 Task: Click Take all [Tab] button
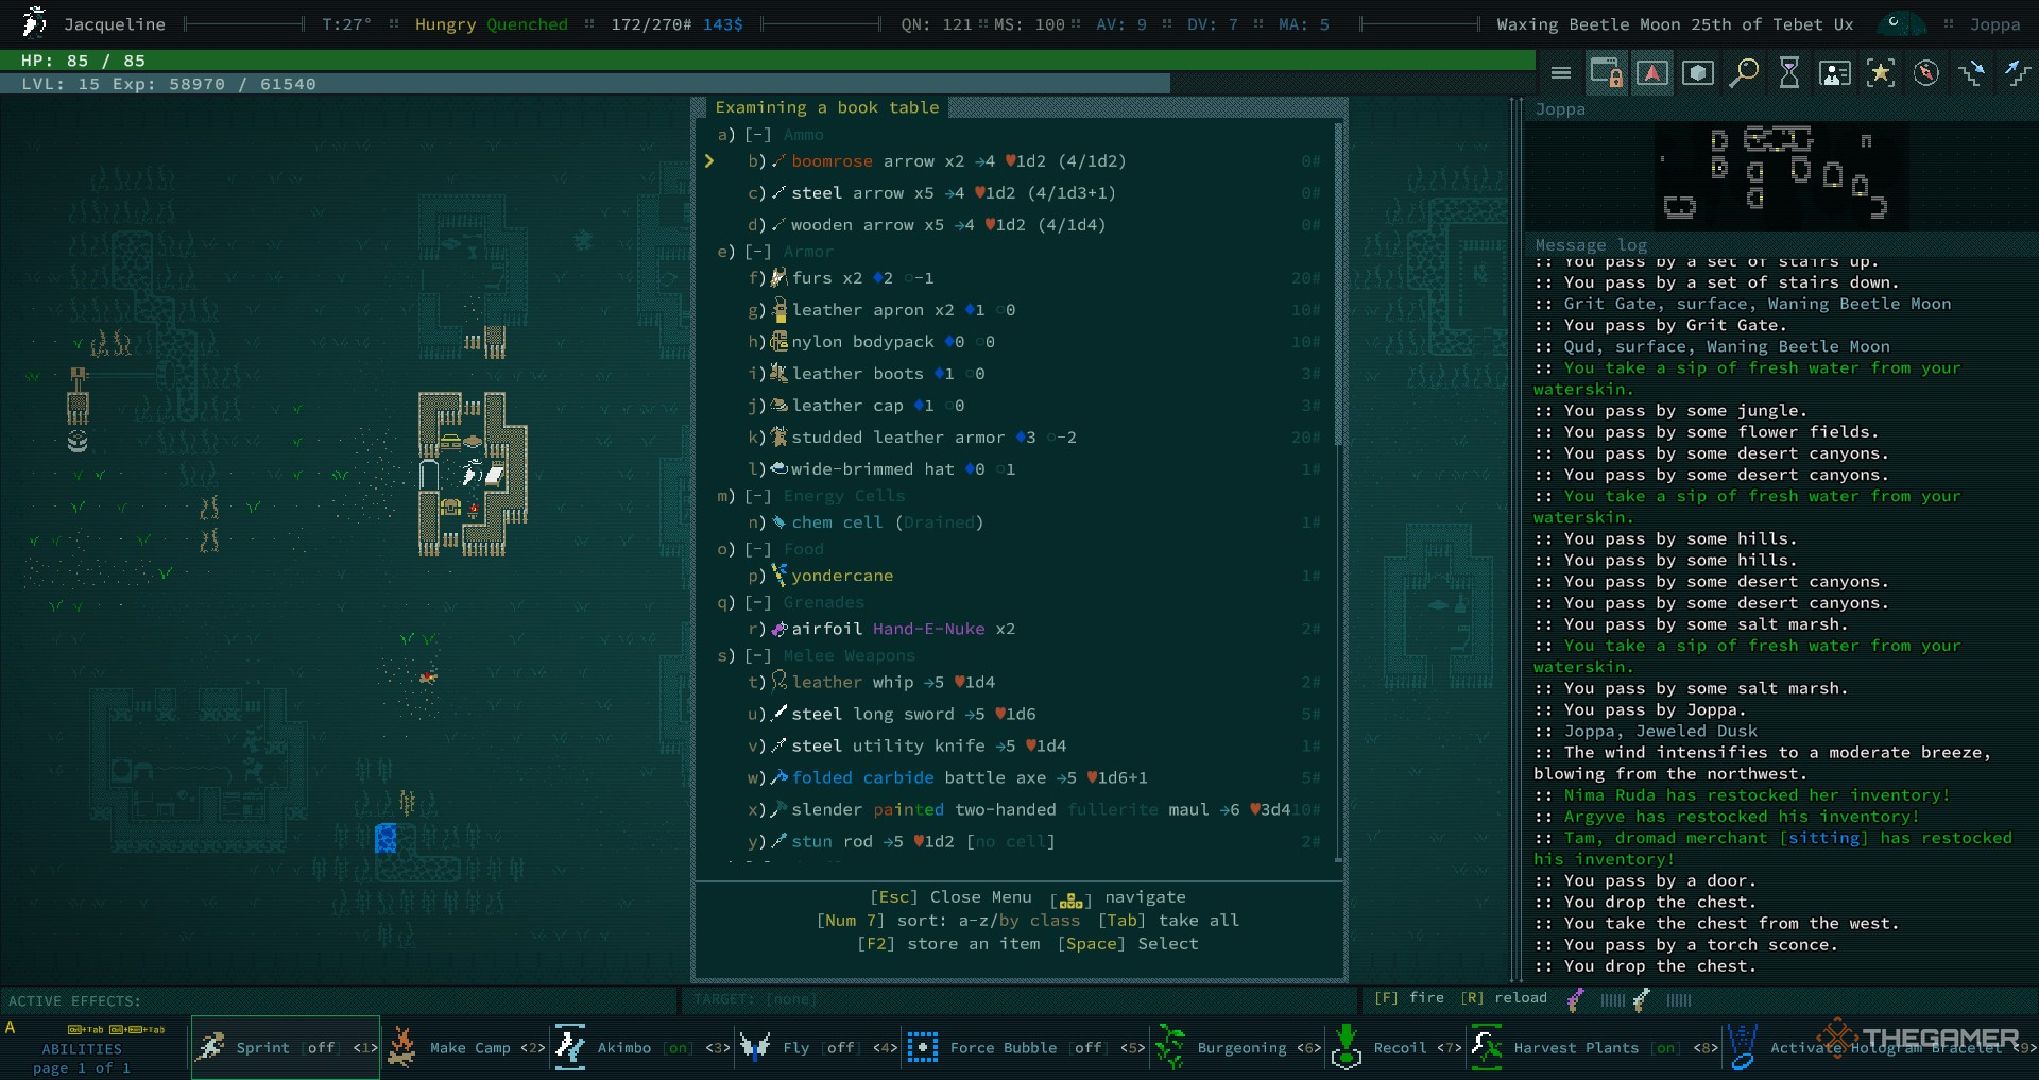tap(1168, 920)
